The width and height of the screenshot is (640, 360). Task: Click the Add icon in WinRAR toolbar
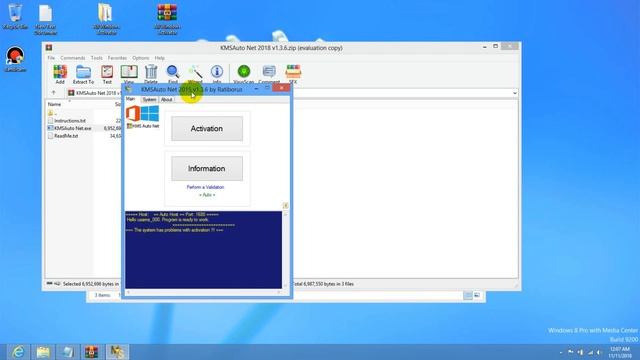(x=60, y=74)
